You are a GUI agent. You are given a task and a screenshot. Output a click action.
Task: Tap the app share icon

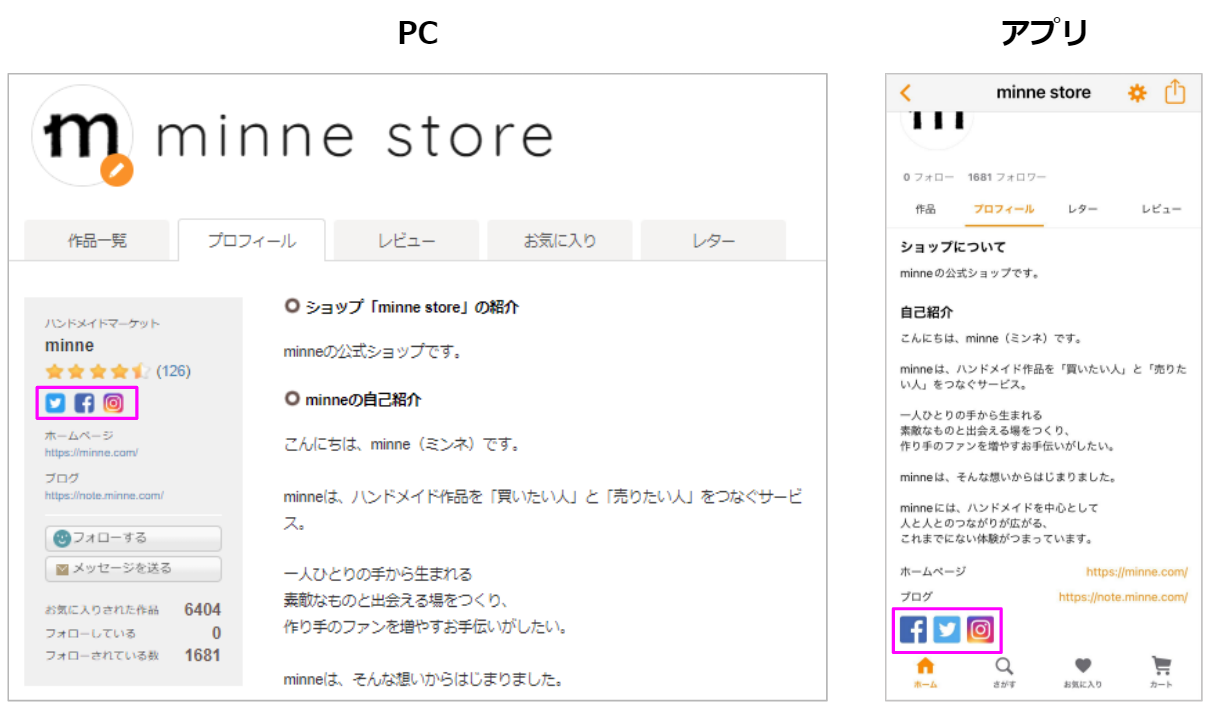pos(1175,92)
